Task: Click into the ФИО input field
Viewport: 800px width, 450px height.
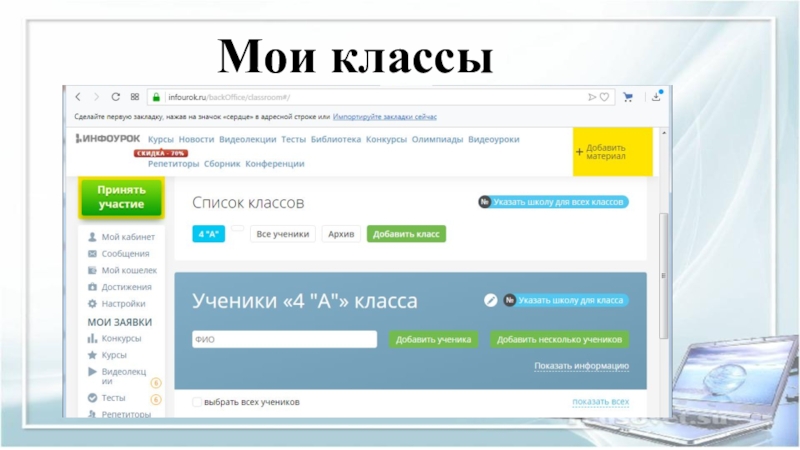Action: 285,339
